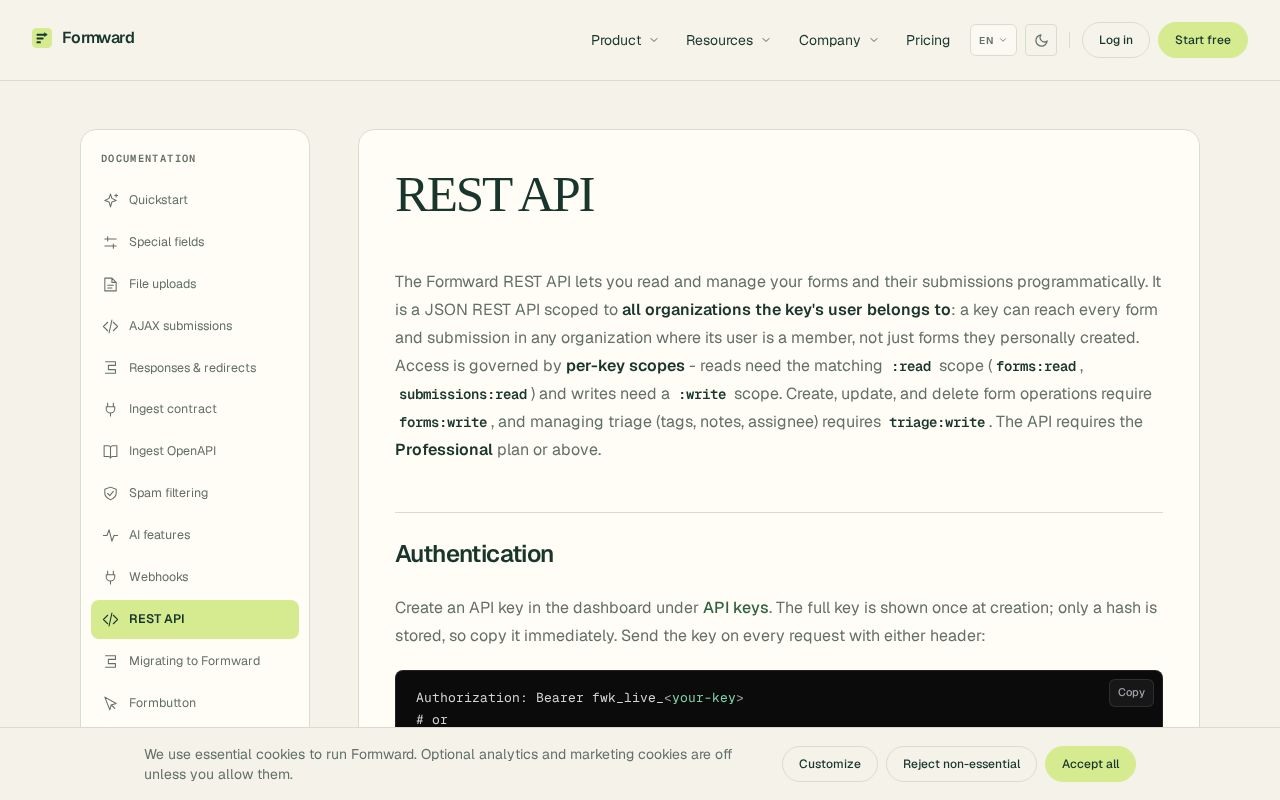Open AI features docs entry
Viewport: 1280px width, 800px height.
195,535
